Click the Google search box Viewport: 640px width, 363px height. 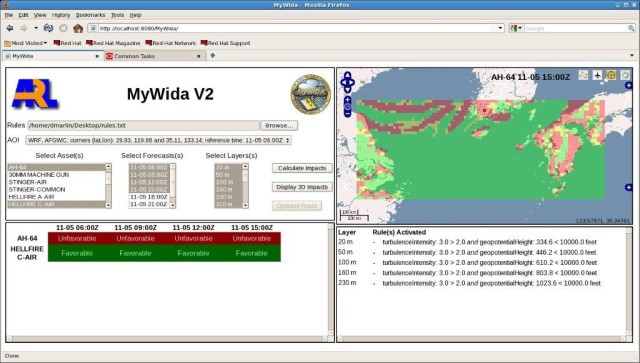click(576, 28)
